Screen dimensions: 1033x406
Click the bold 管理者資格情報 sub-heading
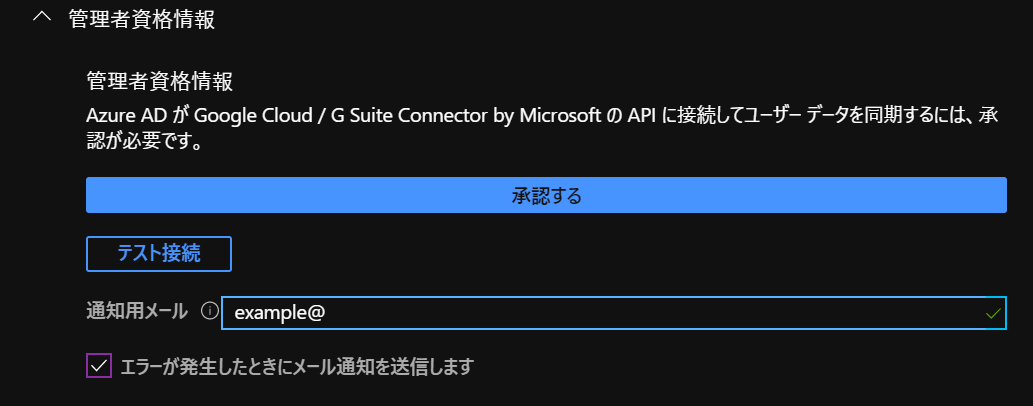pyautogui.click(x=159, y=80)
